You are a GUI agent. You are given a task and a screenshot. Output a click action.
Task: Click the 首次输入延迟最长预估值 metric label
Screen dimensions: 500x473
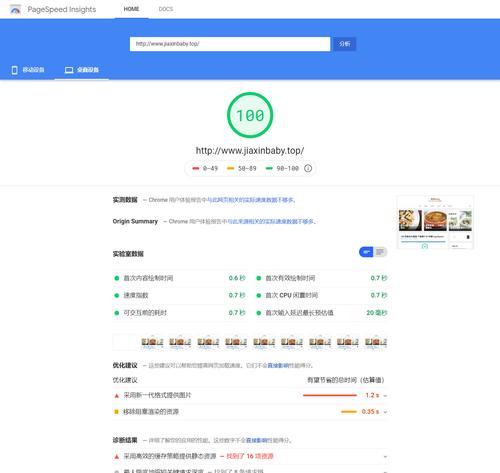point(299,313)
